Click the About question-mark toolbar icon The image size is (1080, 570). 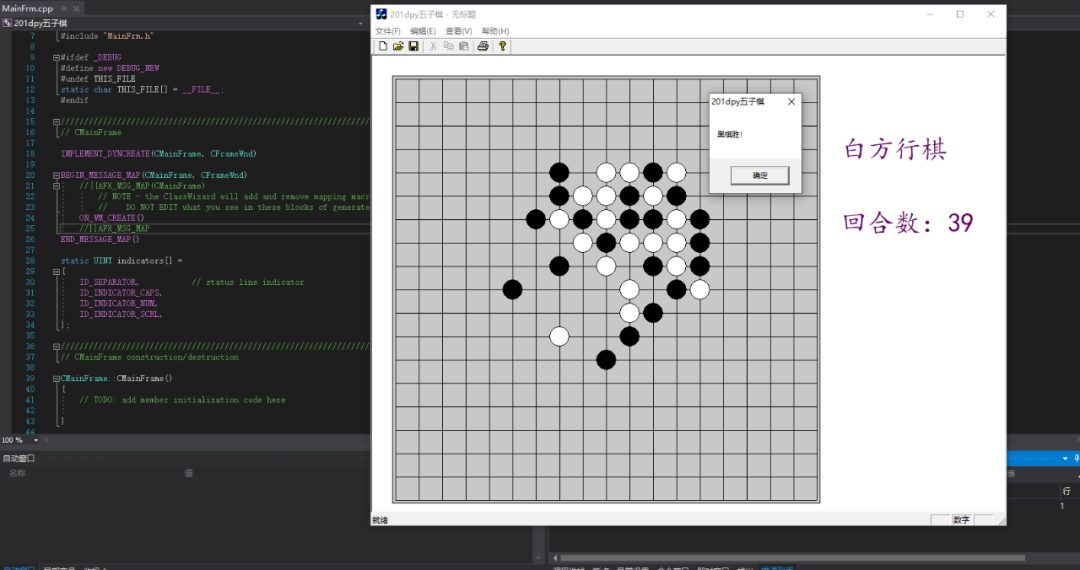point(502,46)
